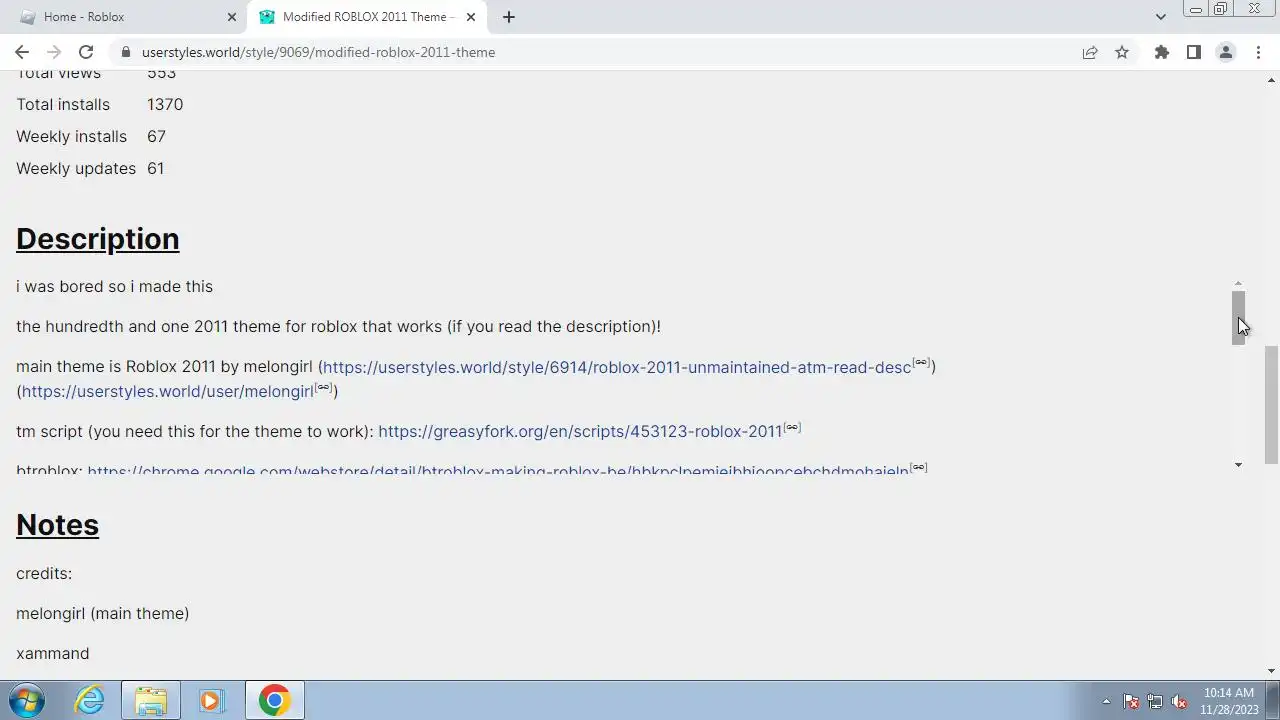This screenshot has height=720, width=1280.
Task: Click the link icon after greasyfork URL
Action: [x=792, y=427]
